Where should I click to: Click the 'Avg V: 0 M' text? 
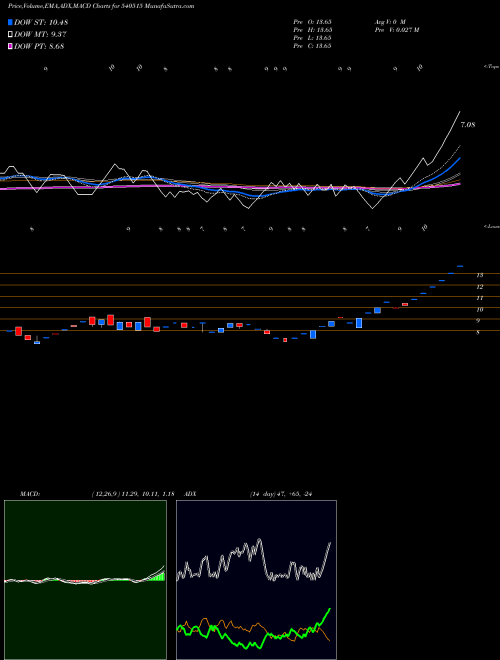click(390, 21)
